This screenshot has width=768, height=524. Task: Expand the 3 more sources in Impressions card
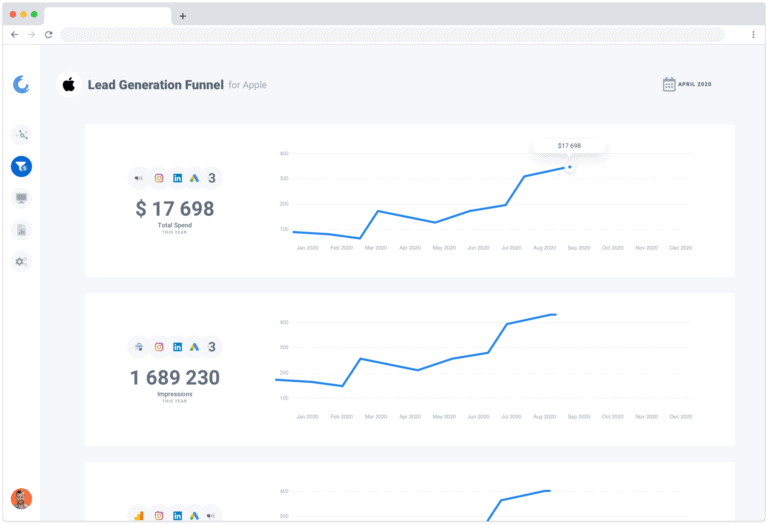(x=212, y=347)
